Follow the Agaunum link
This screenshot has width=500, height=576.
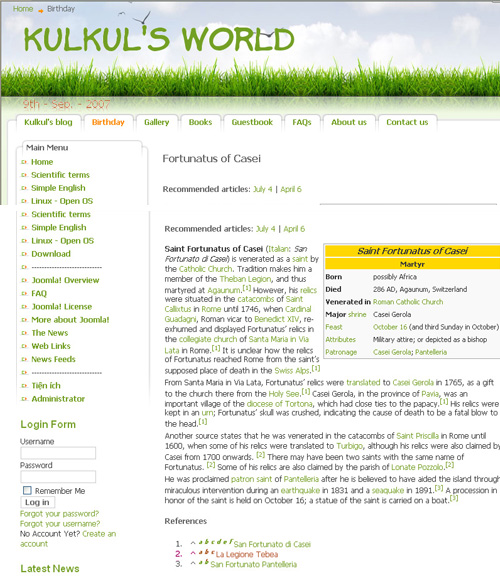point(224,290)
